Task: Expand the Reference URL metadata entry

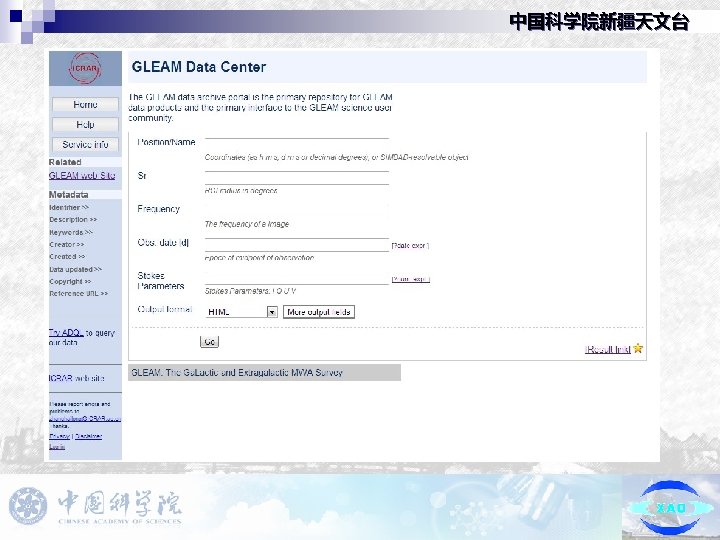Action: point(79,293)
